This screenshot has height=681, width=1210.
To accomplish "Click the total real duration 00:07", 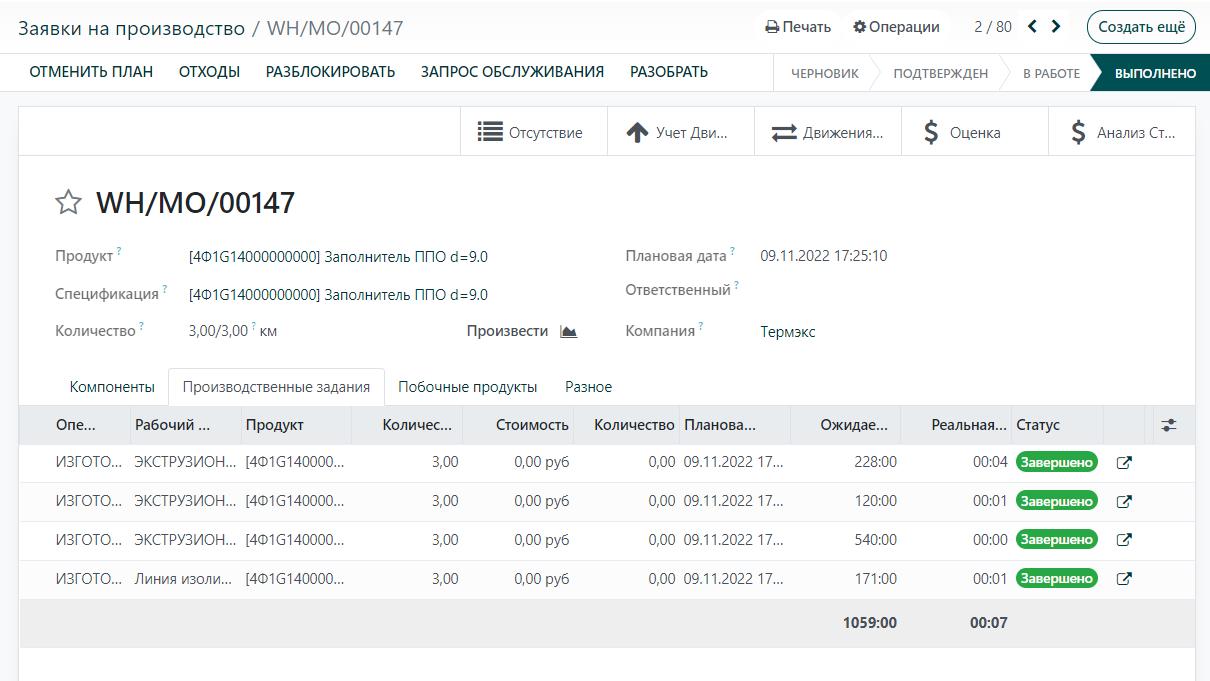I will point(988,623).
